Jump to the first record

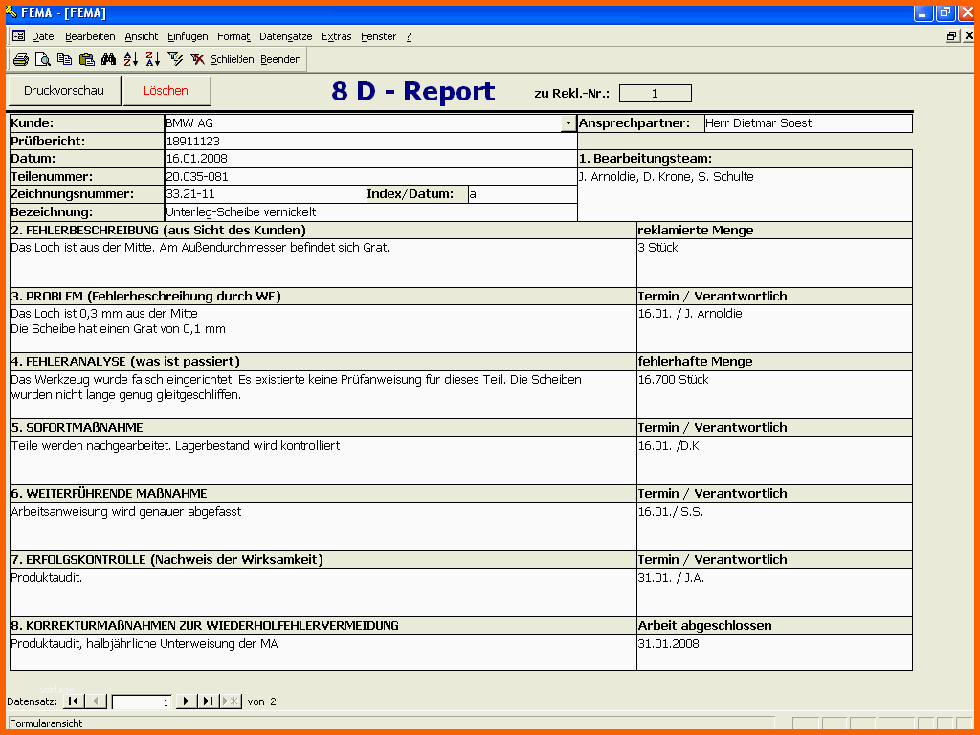tap(73, 701)
